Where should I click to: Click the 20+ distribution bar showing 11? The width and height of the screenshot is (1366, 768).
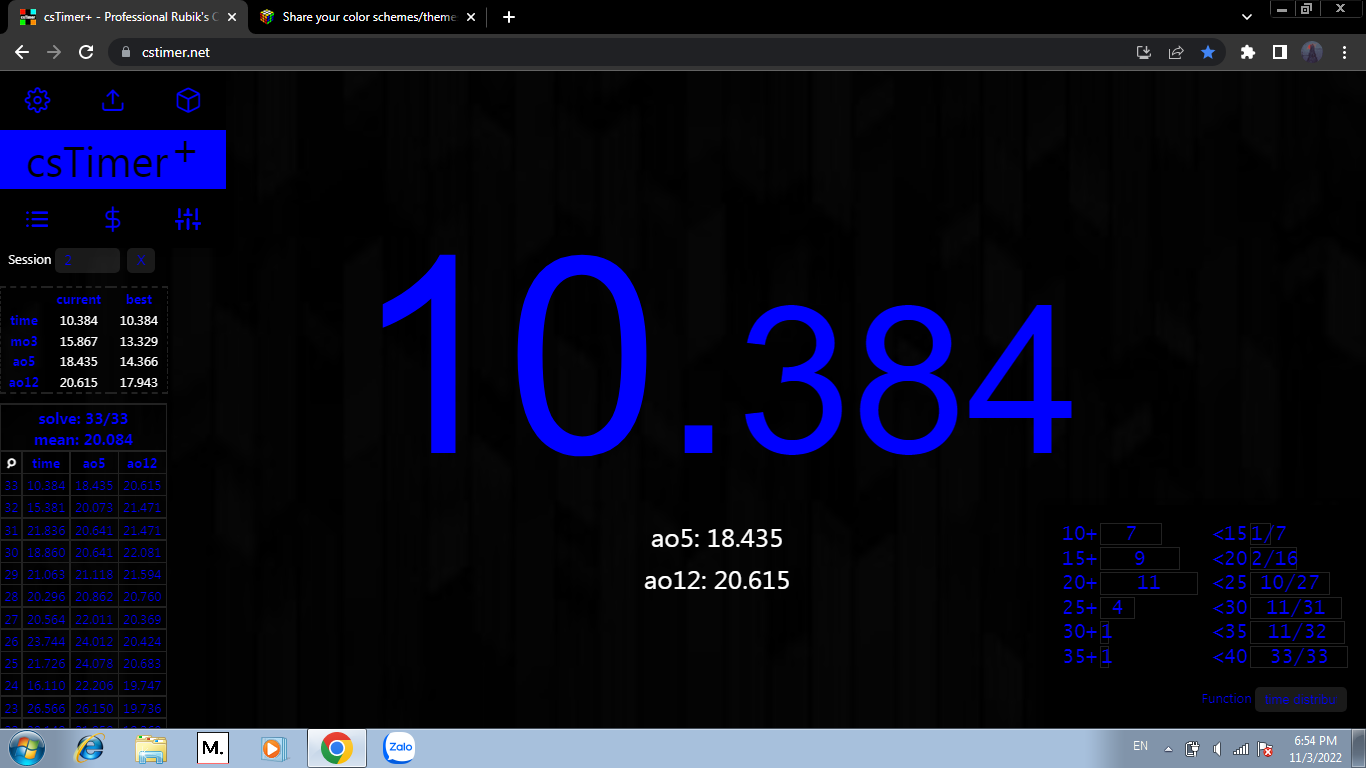(x=1148, y=583)
